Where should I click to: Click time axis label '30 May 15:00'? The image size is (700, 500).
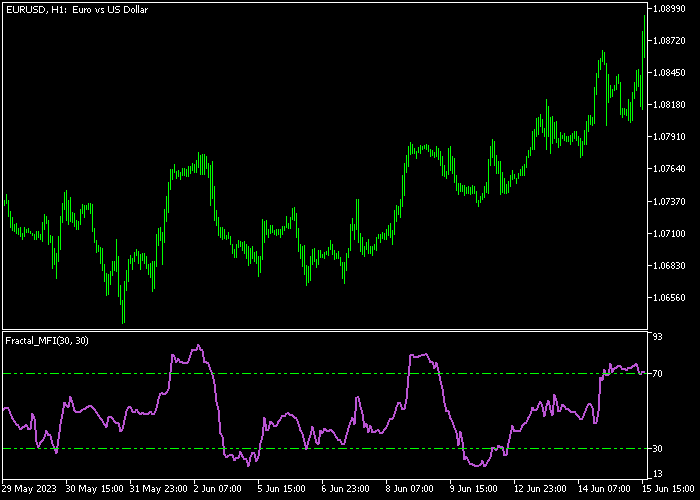(94, 489)
